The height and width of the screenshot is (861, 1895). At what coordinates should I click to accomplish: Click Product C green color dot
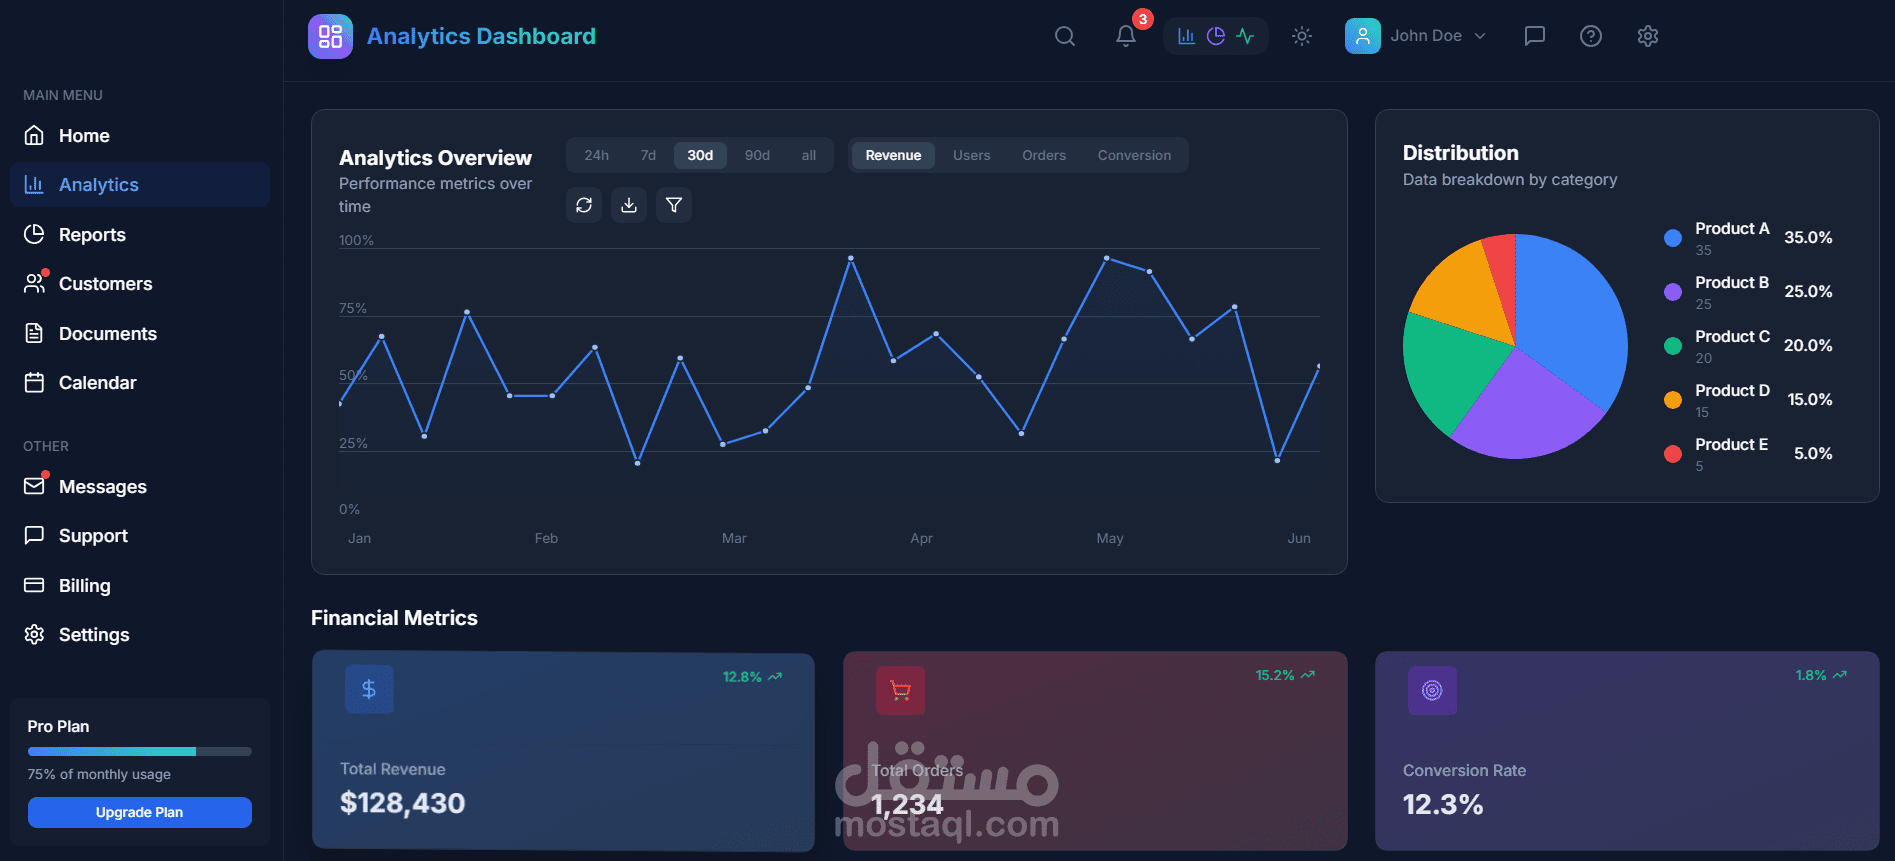(x=1673, y=346)
